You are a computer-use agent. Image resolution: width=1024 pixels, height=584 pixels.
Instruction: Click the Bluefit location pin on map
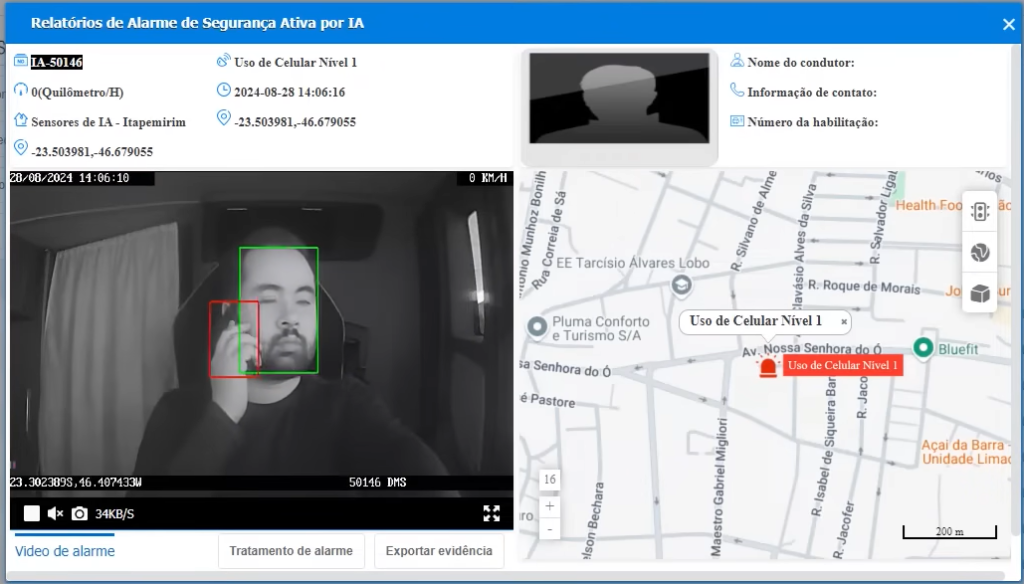coord(923,348)
